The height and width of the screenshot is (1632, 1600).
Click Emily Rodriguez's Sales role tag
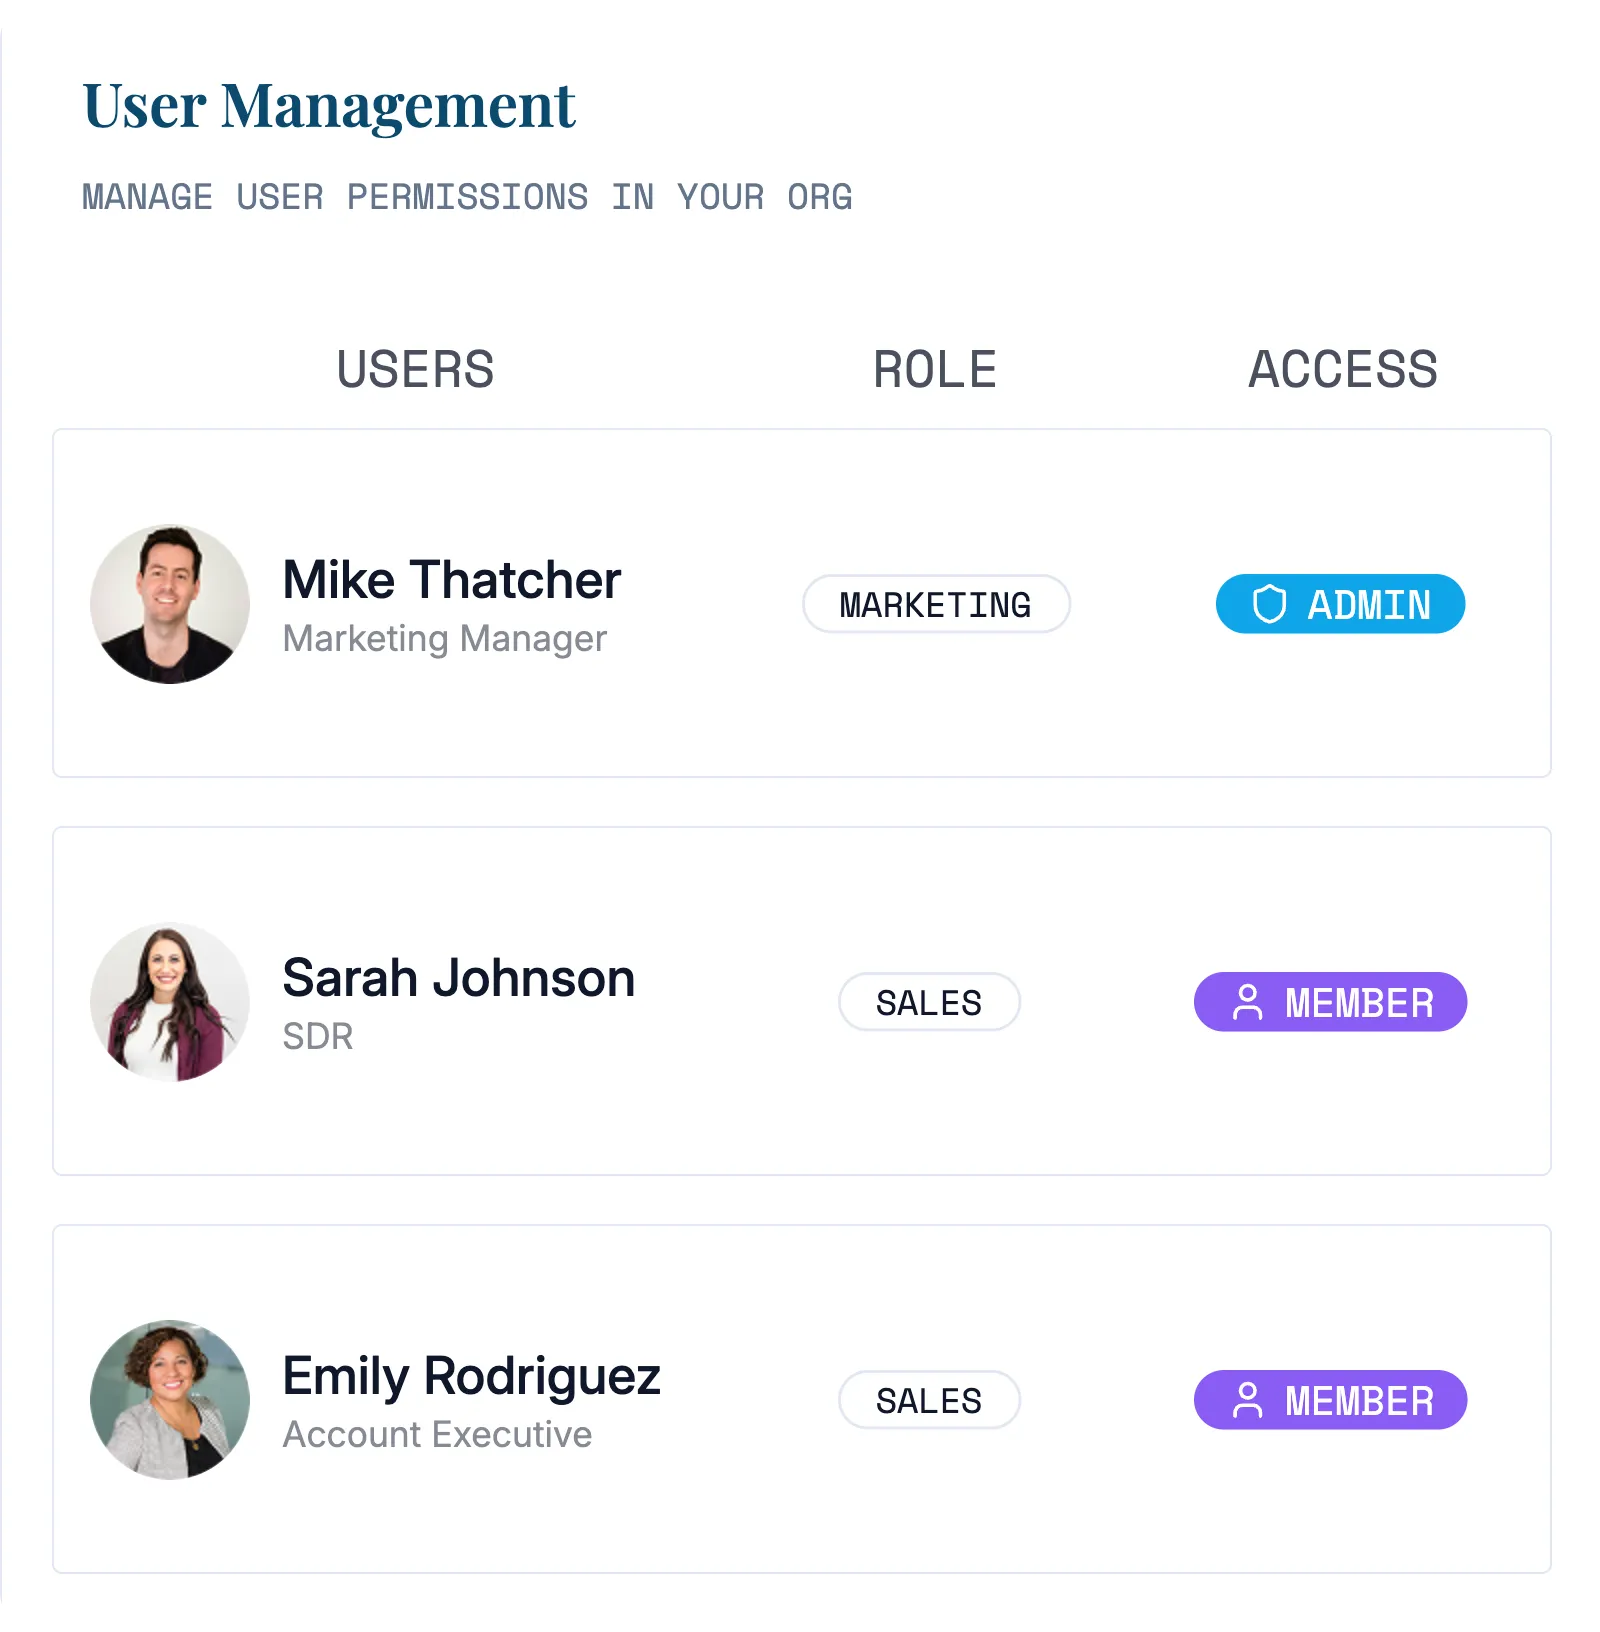[929, 1400]
